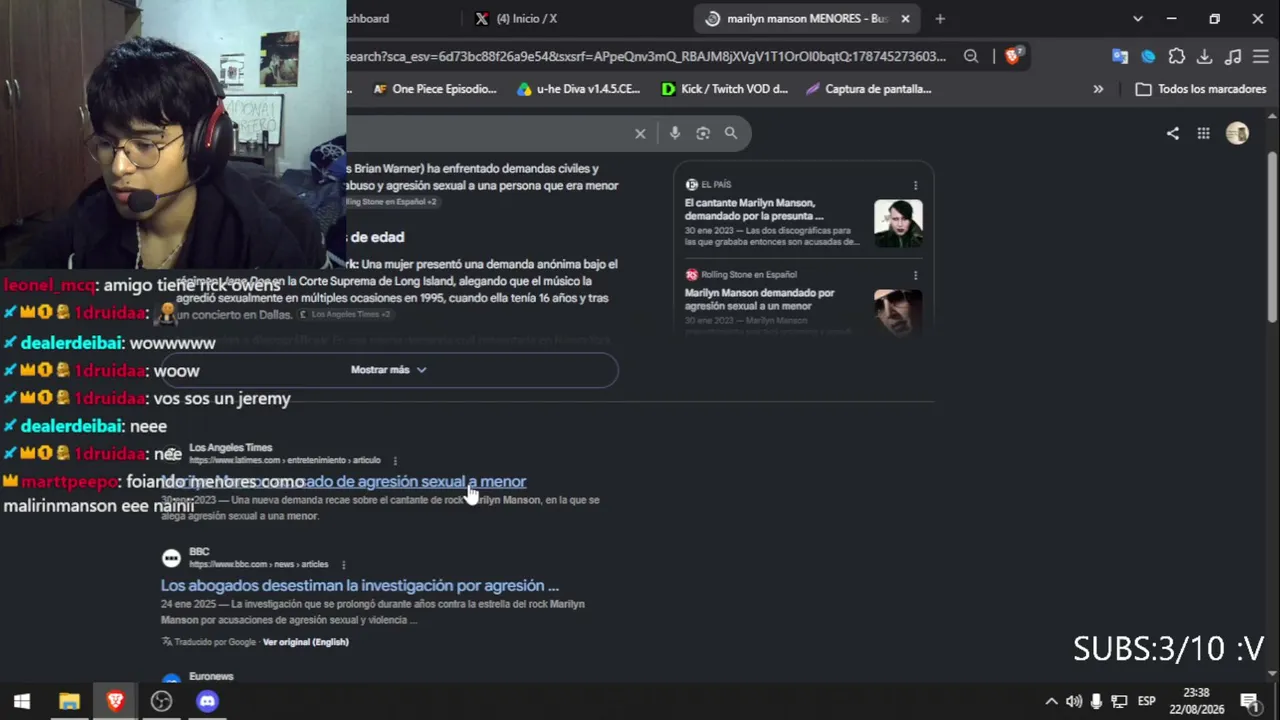Viewport: 1280px width, 720px height.
Task: Submit search with the magnifier icon
Action: 731,133
